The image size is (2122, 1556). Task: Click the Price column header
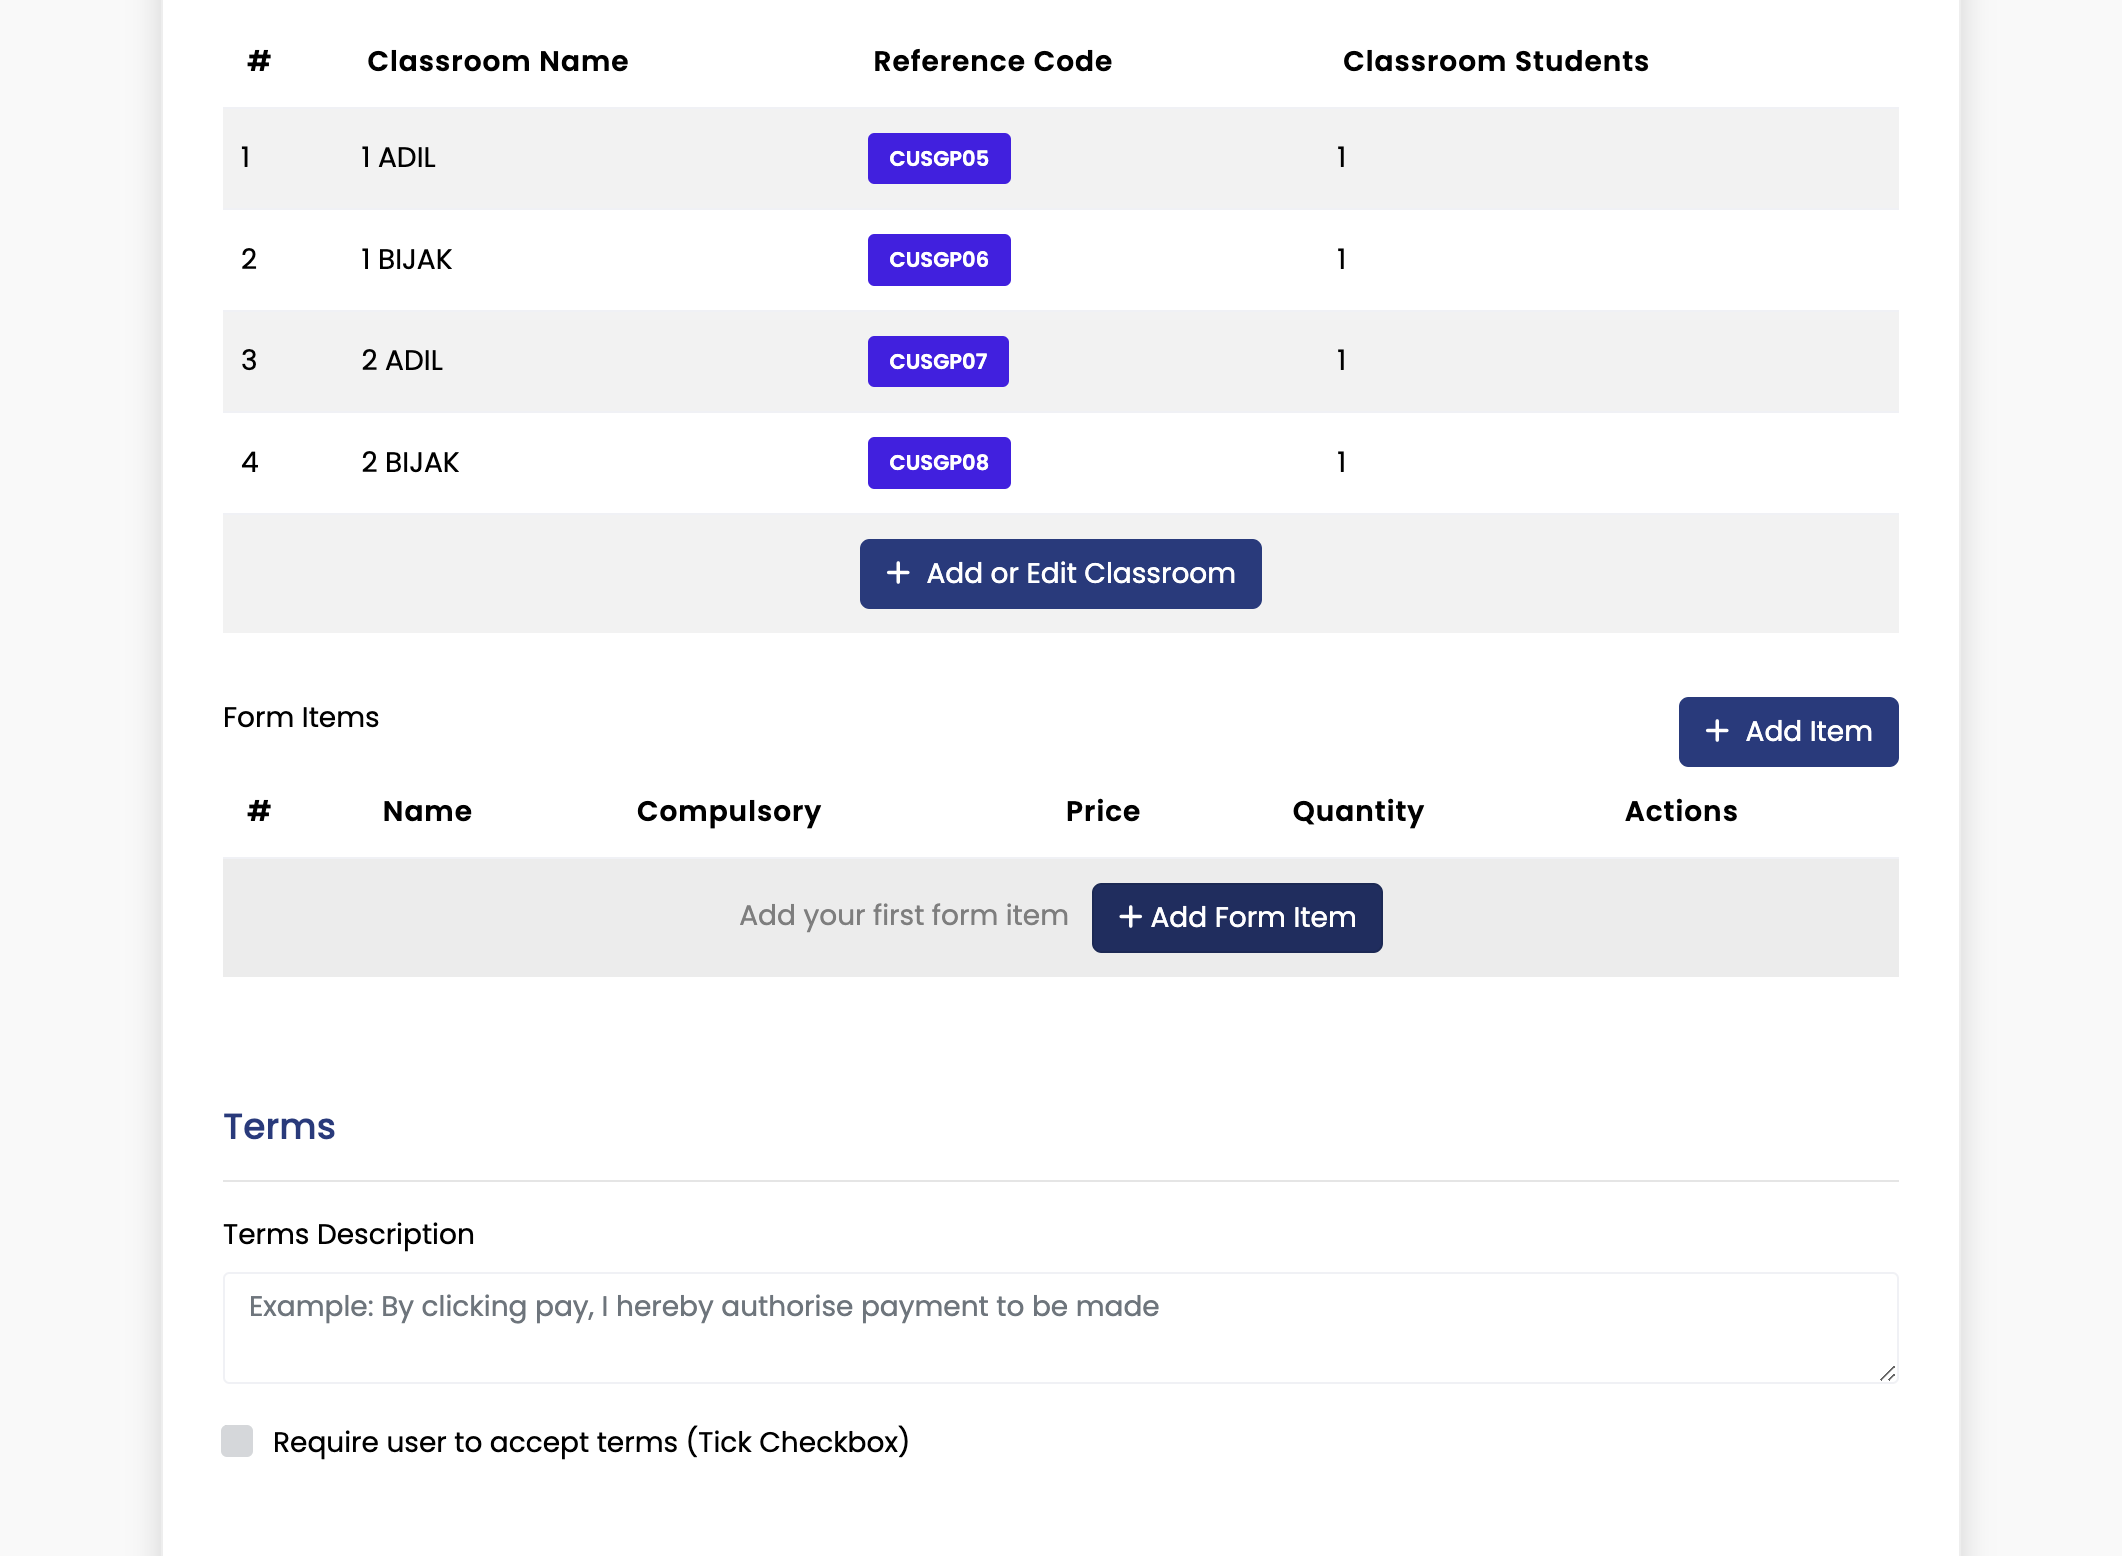pyautogui.click(x=1102, y=811)
